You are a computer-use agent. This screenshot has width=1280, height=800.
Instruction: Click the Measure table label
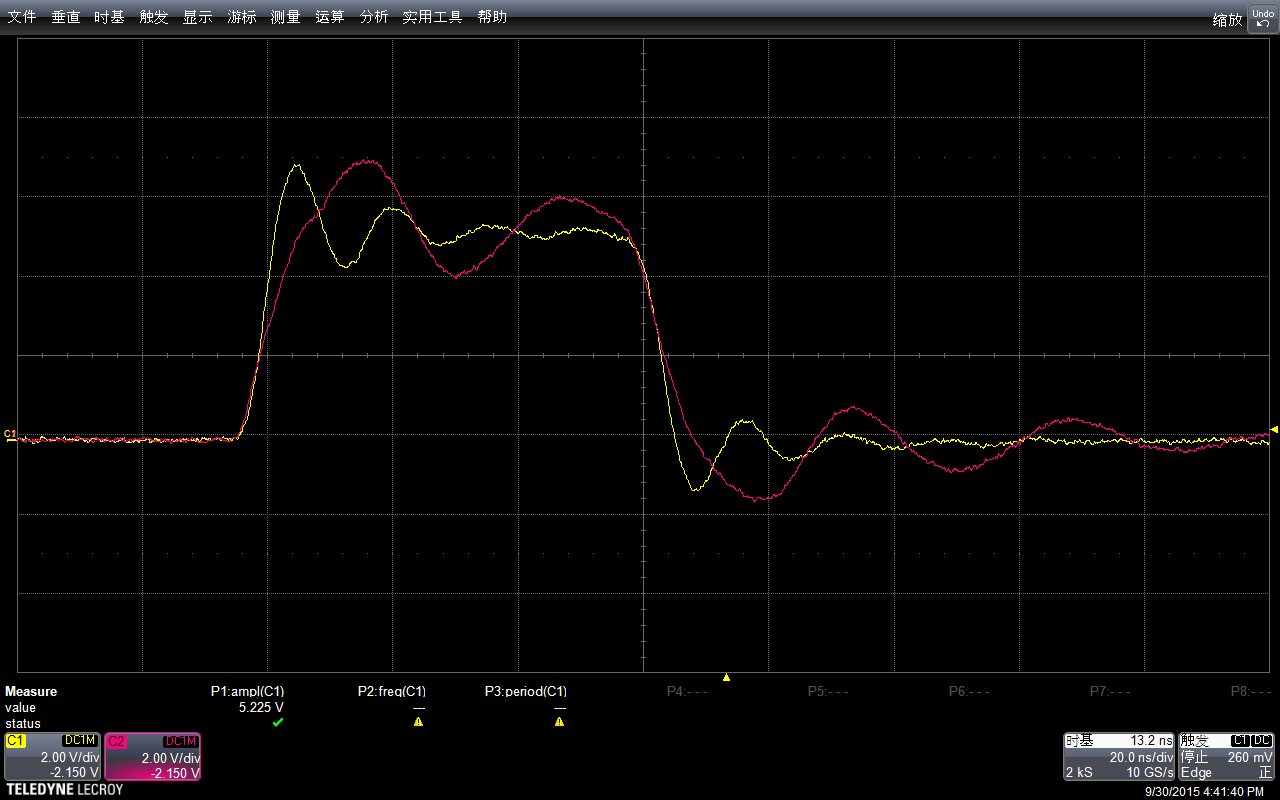(31, 691)
